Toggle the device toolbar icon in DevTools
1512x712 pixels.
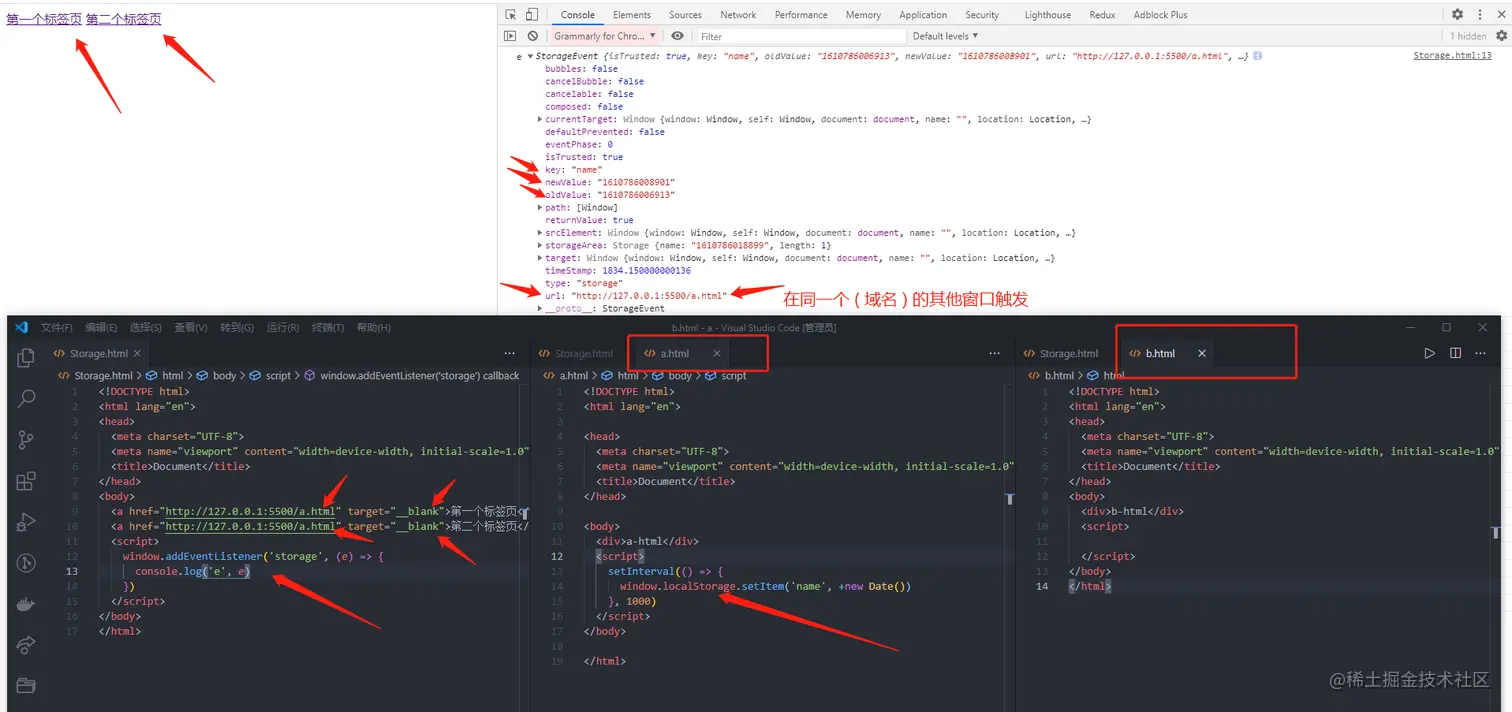click(531, 15)
